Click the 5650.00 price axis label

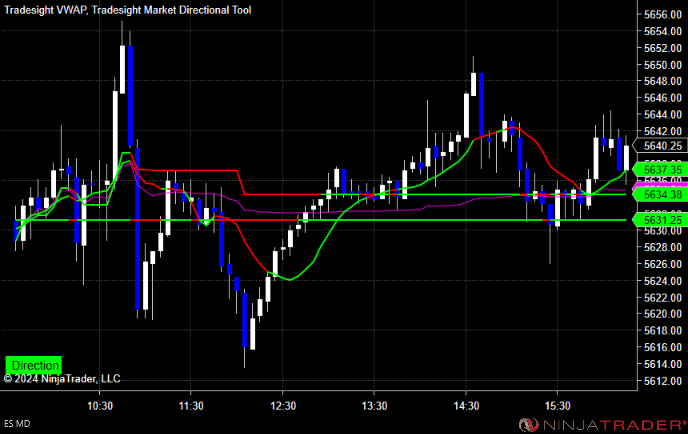[x=663, y=65]
